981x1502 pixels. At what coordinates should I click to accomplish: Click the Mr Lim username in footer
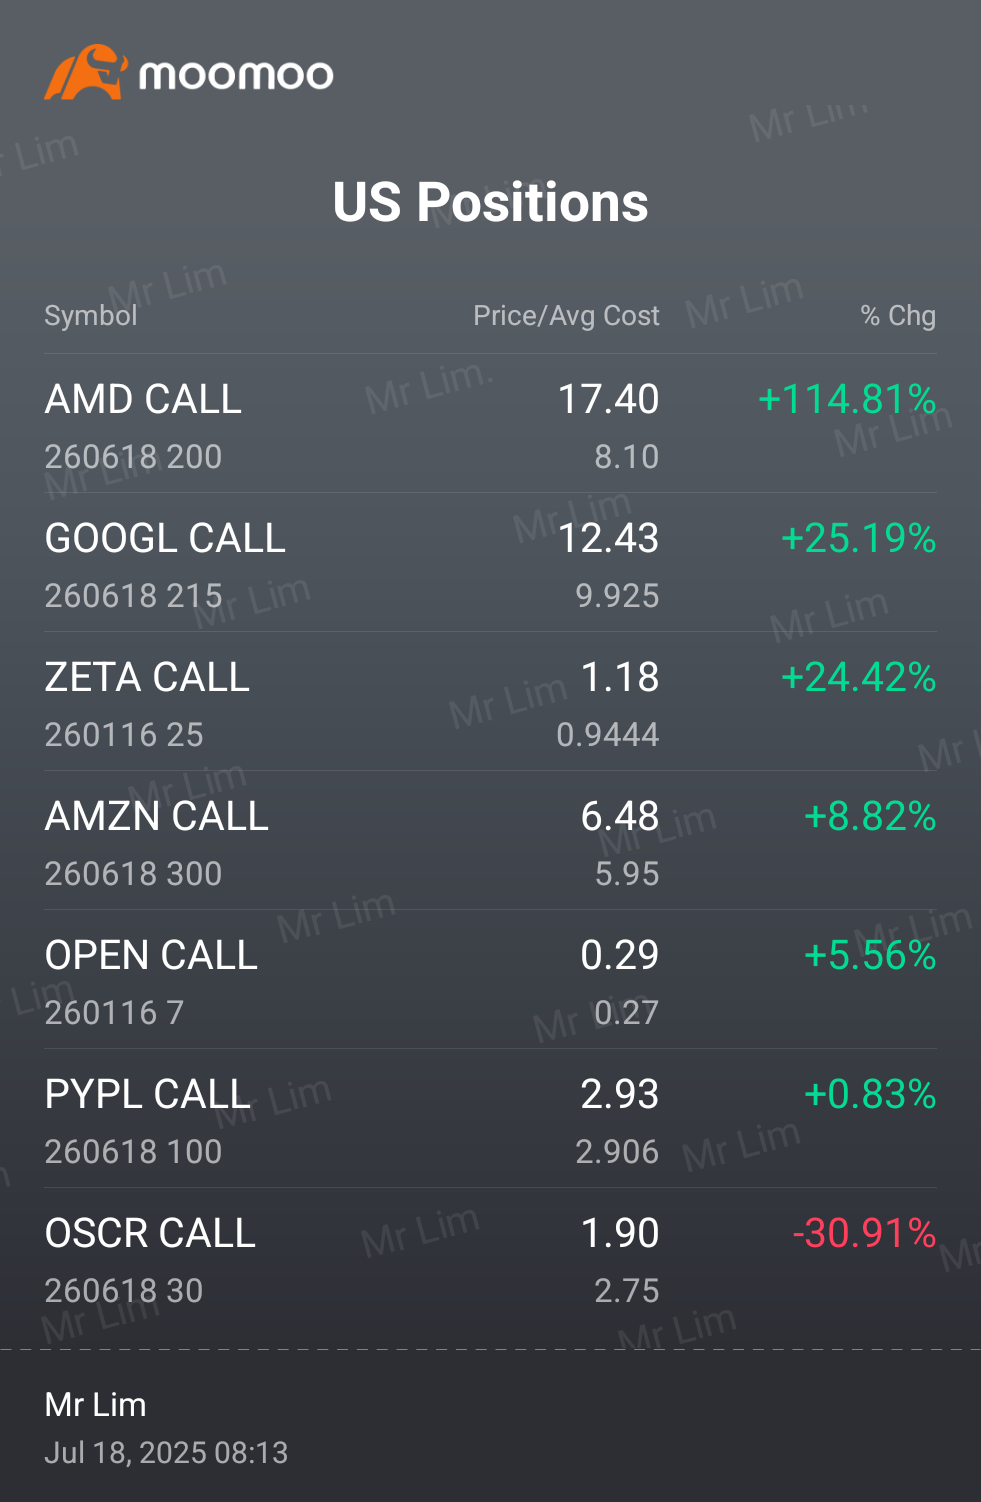pyautogui.click(x=96, y=1405)
